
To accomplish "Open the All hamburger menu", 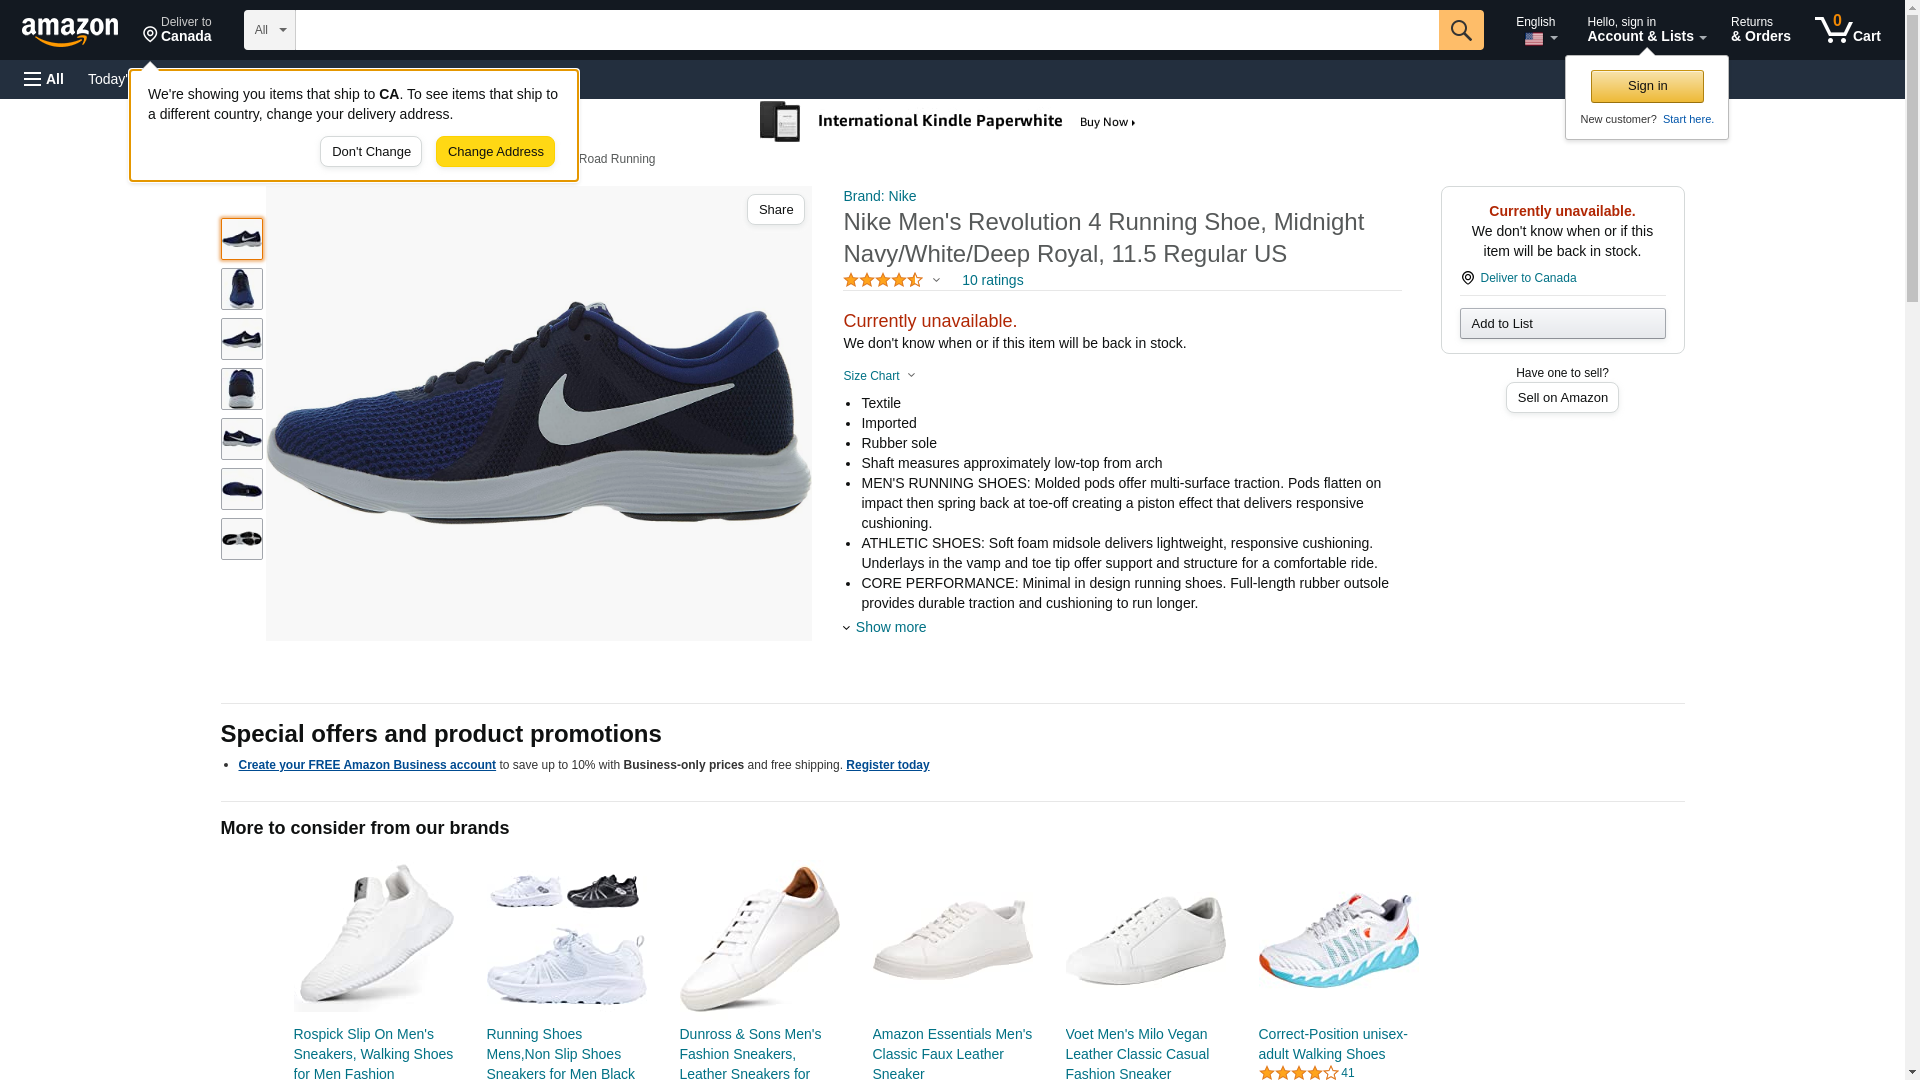I will pyautogui.click(x=44, y=79).
